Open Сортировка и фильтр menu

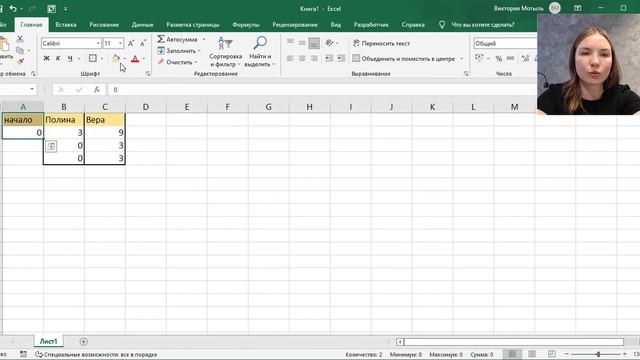point(225,51)
